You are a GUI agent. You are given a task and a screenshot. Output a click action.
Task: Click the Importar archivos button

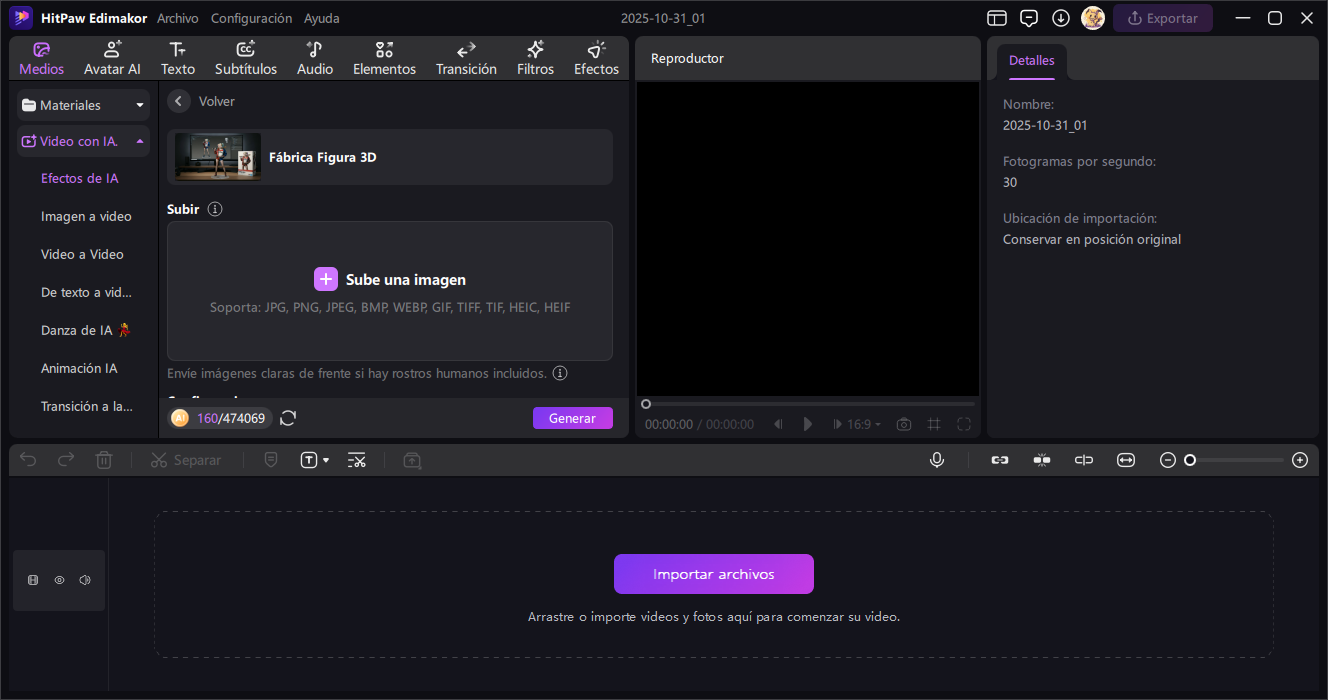click(x=713, y=574)
